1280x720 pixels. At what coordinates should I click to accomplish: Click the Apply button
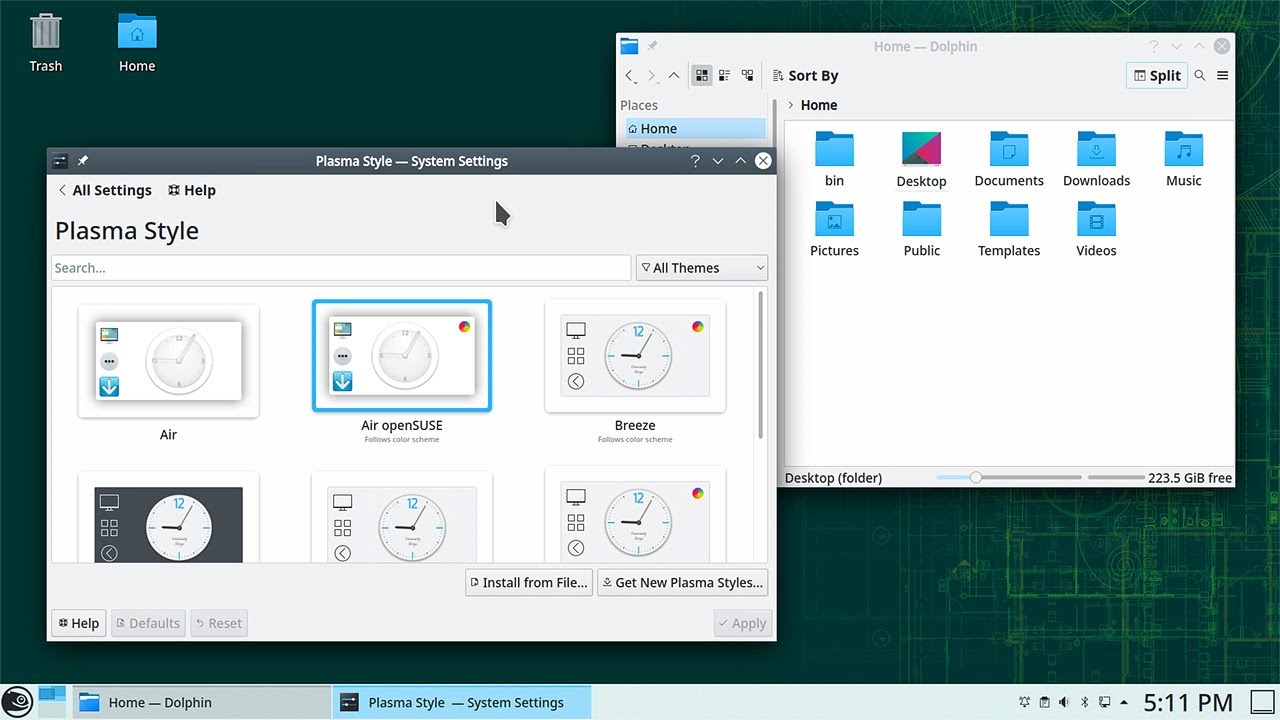click(x=742, y=623)
